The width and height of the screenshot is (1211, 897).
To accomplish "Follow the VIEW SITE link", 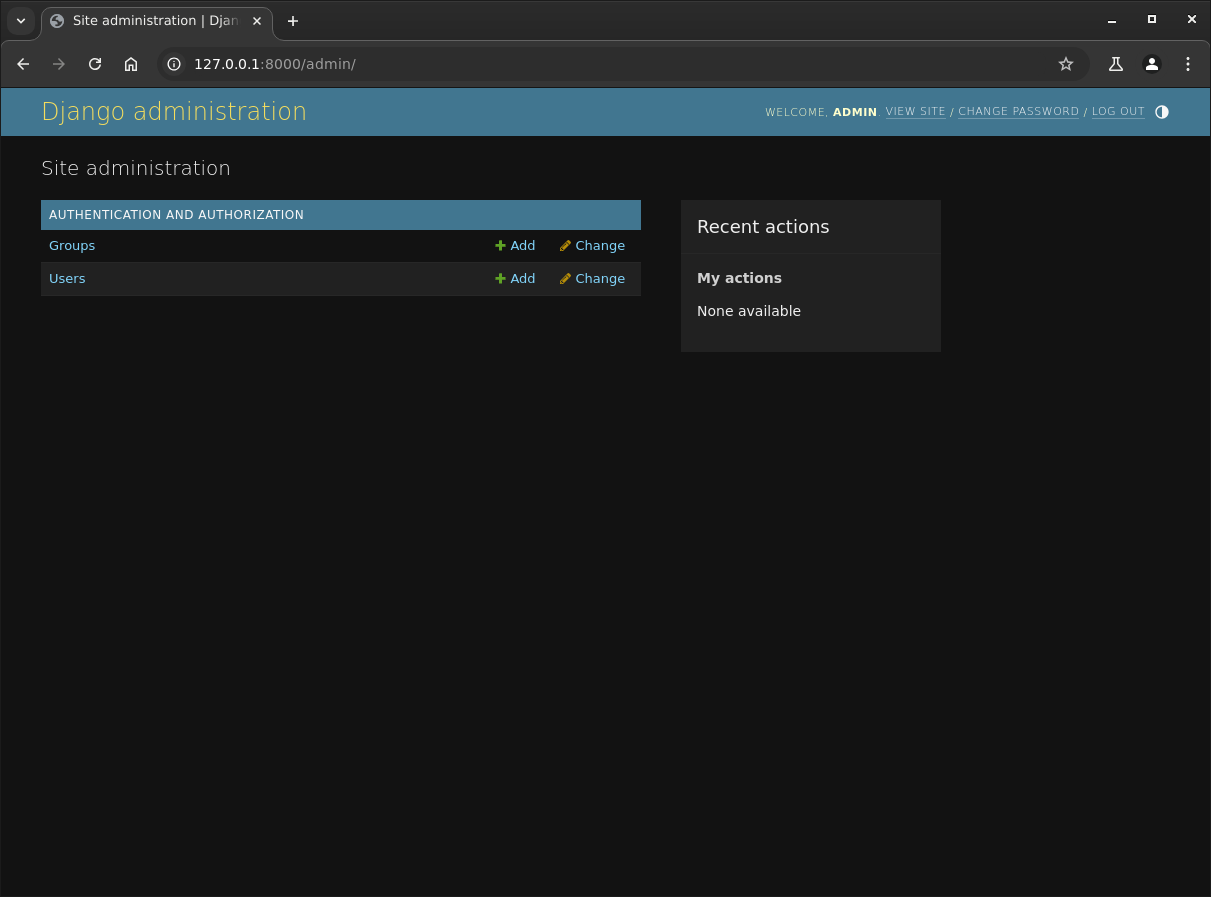I will [915, 112].
